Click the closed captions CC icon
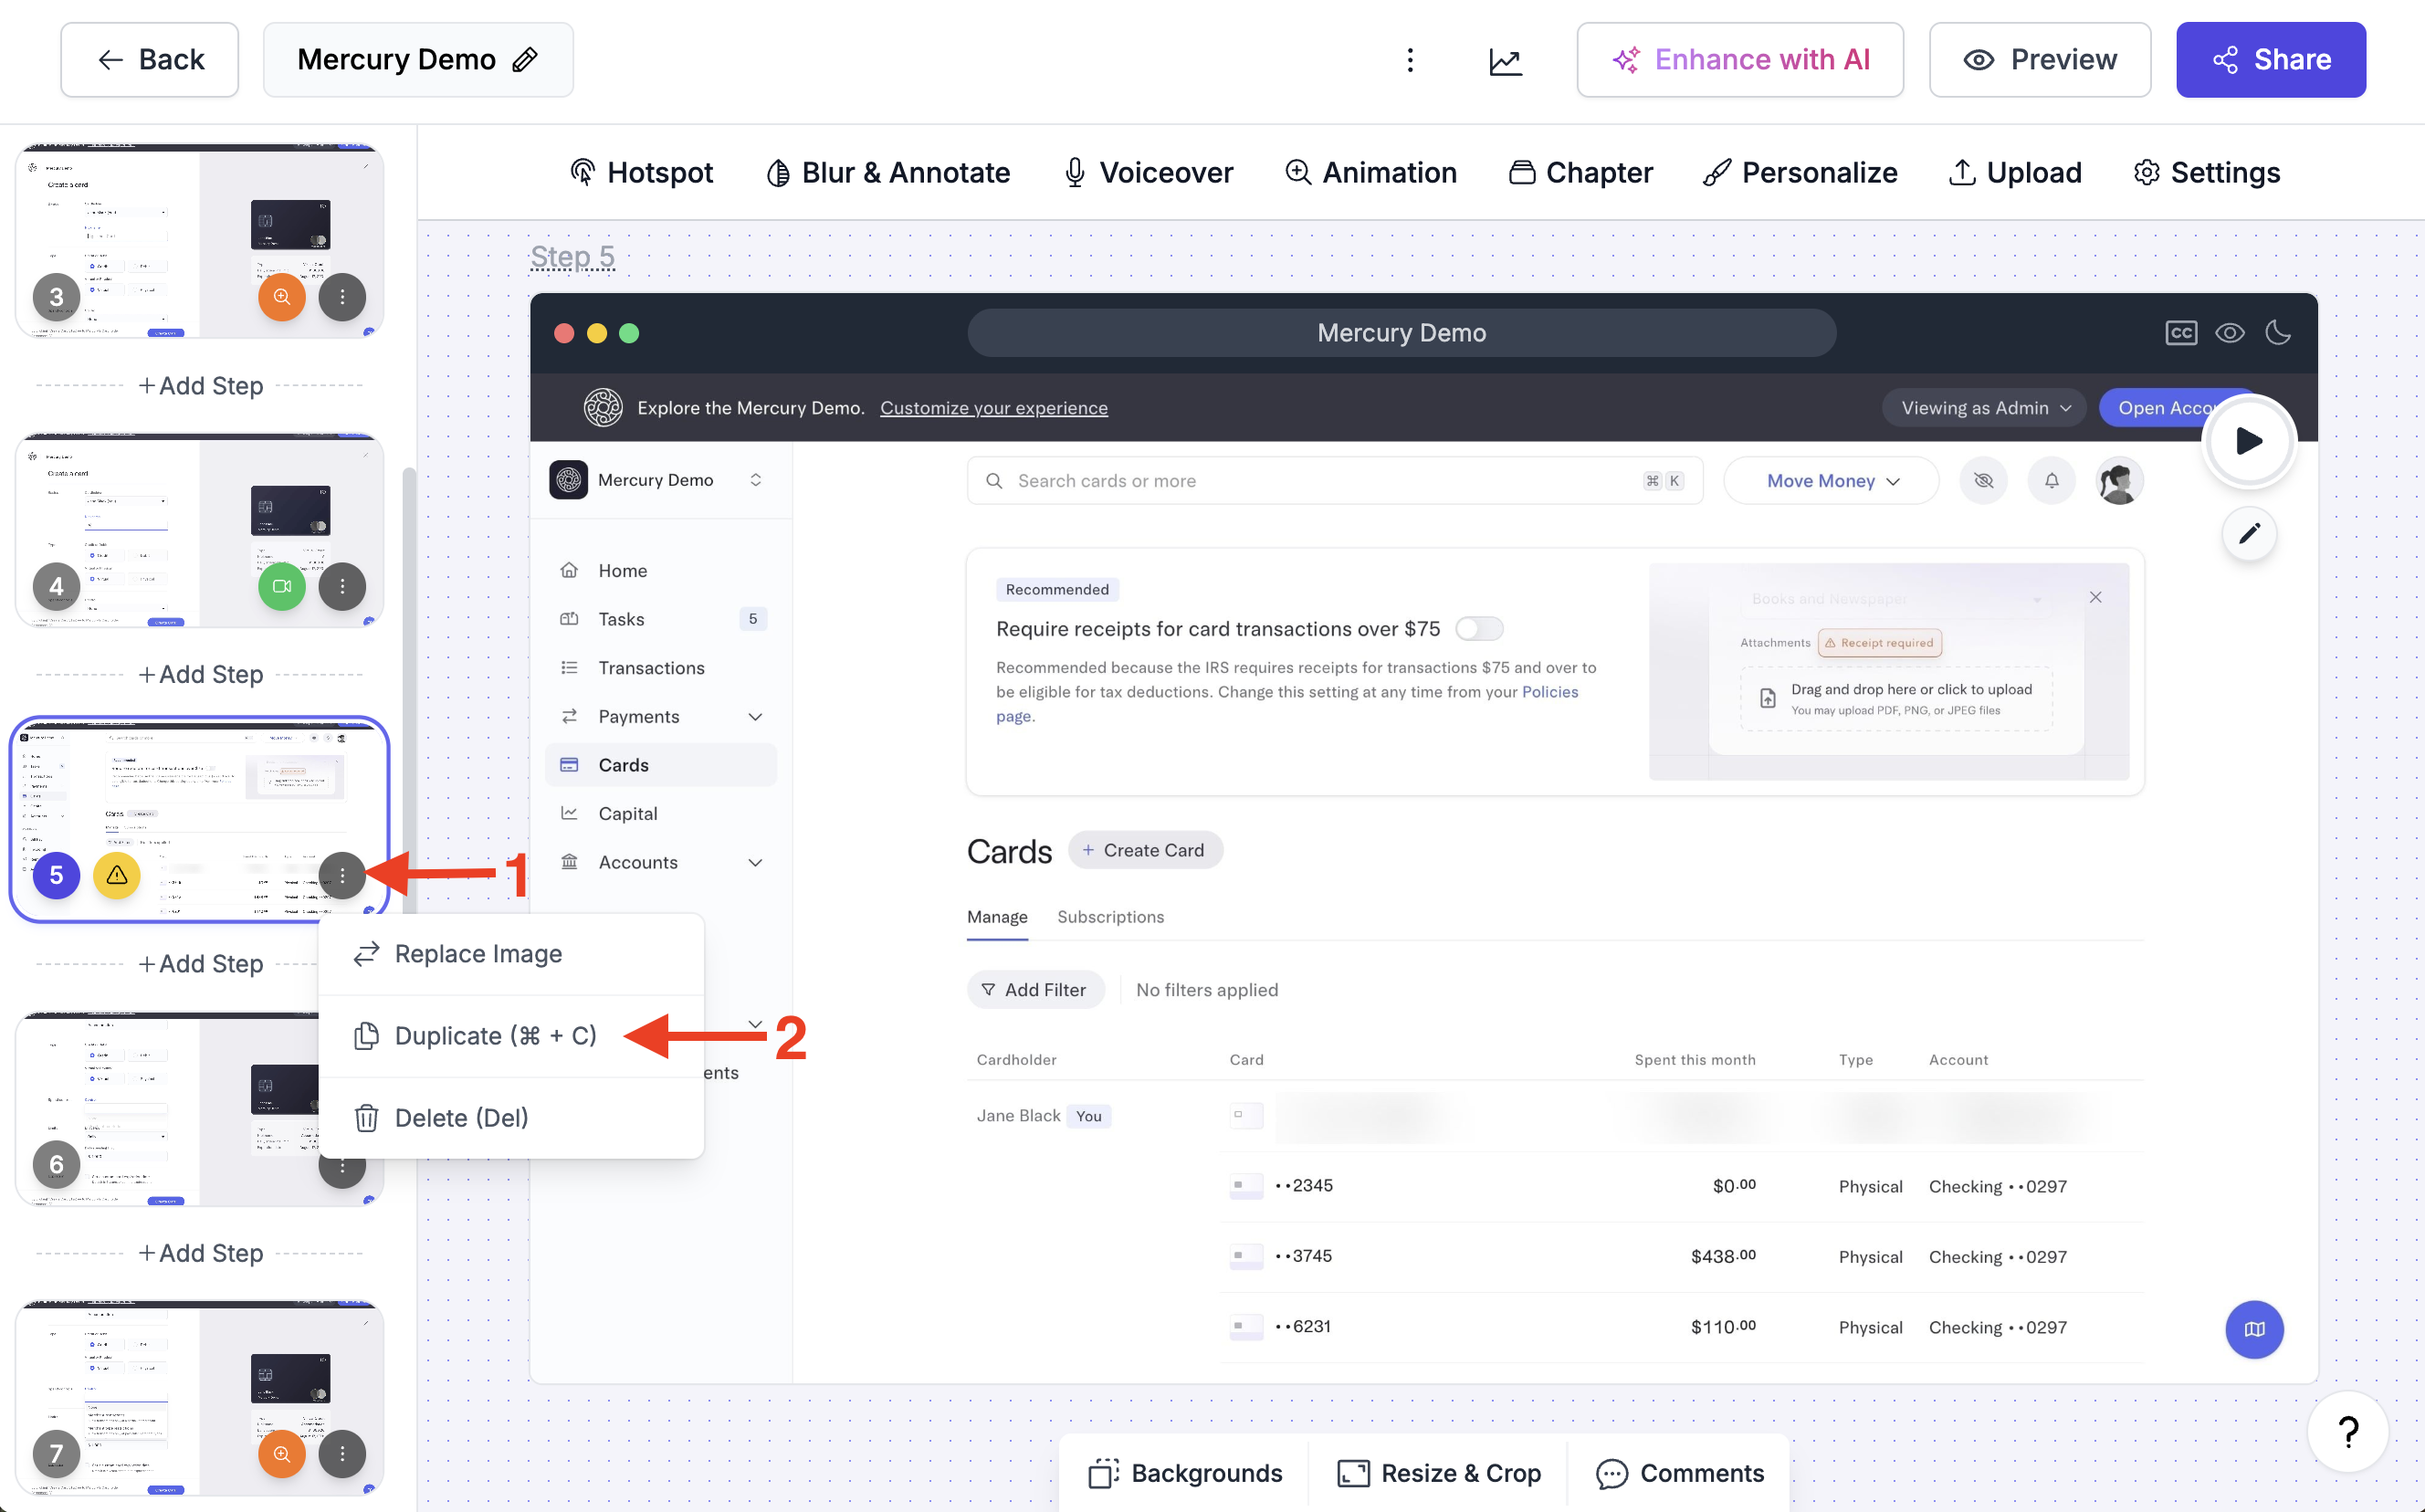2425x1512 pixels. pyautogui.click(x=2180, y=333)
